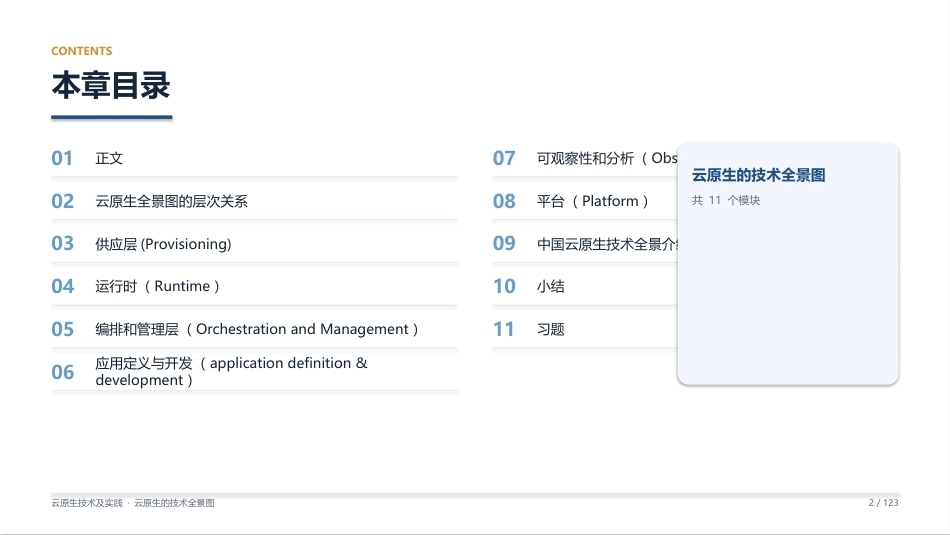Image resolution: width=950 pixels, height=535 pixels.
Task: Click the number 06 in contents
Action: pyautogui.click(x=62, y=372)
